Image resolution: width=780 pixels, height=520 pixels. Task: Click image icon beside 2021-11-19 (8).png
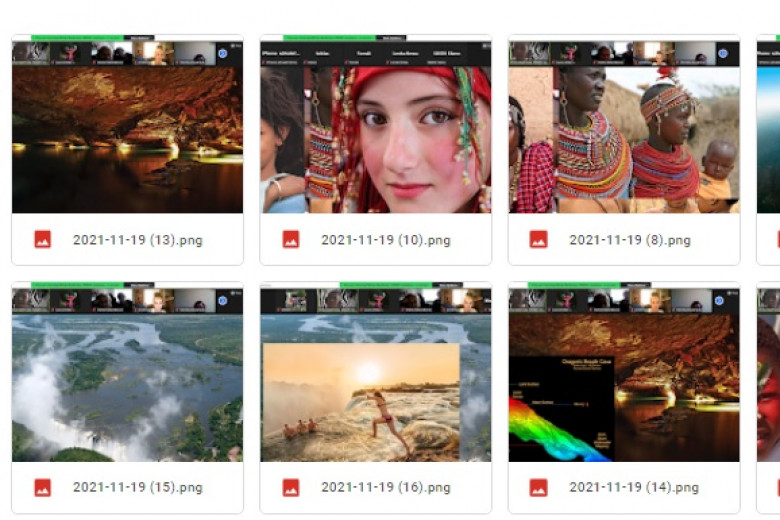[x=539, y=239]
